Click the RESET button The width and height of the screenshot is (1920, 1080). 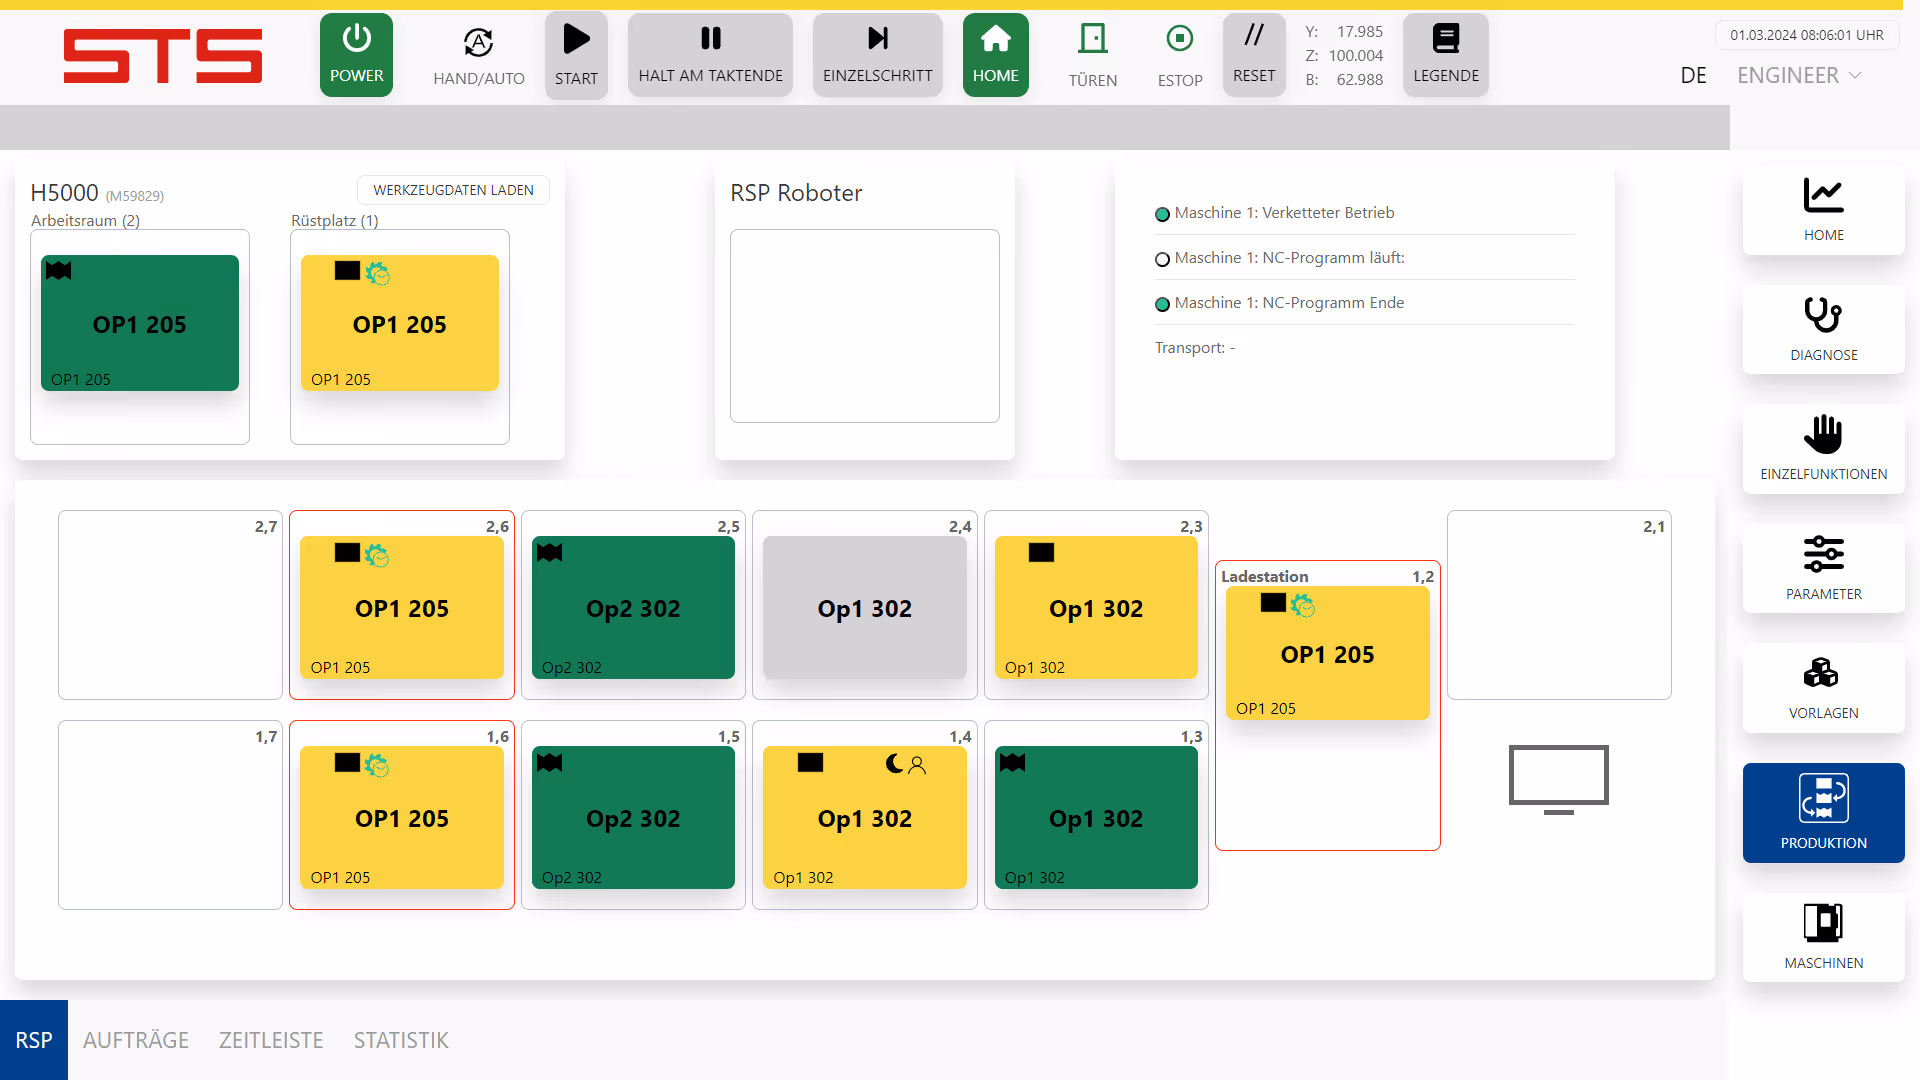(x=1253, y=55)
